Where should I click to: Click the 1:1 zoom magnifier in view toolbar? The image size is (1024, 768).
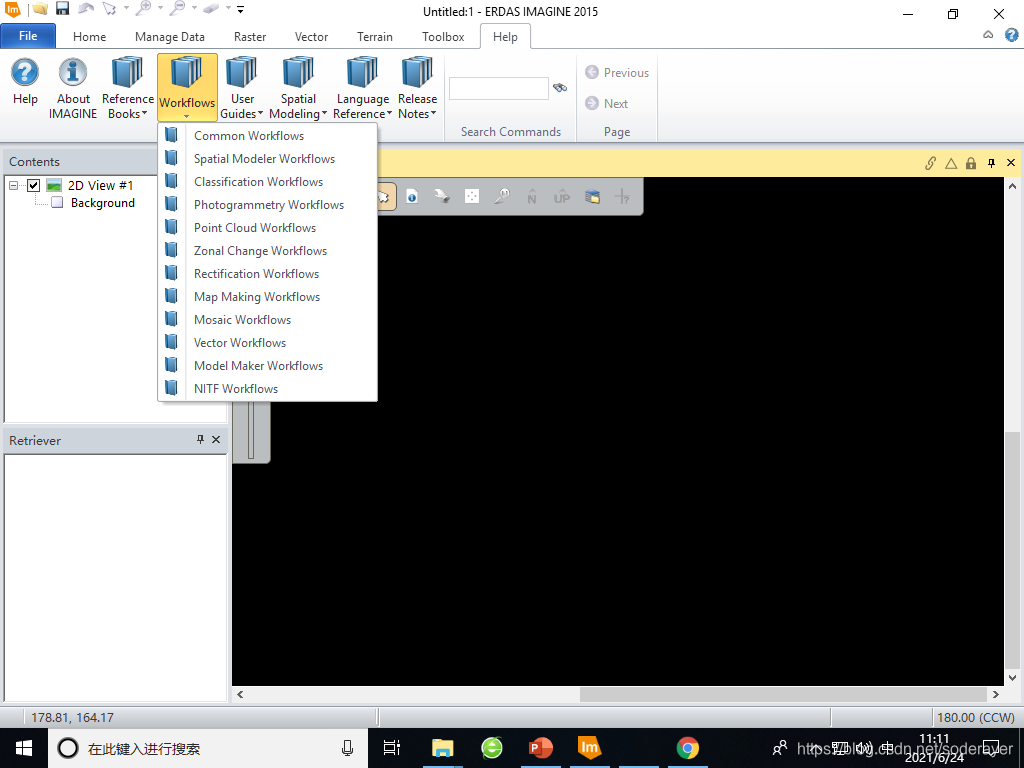502,196
